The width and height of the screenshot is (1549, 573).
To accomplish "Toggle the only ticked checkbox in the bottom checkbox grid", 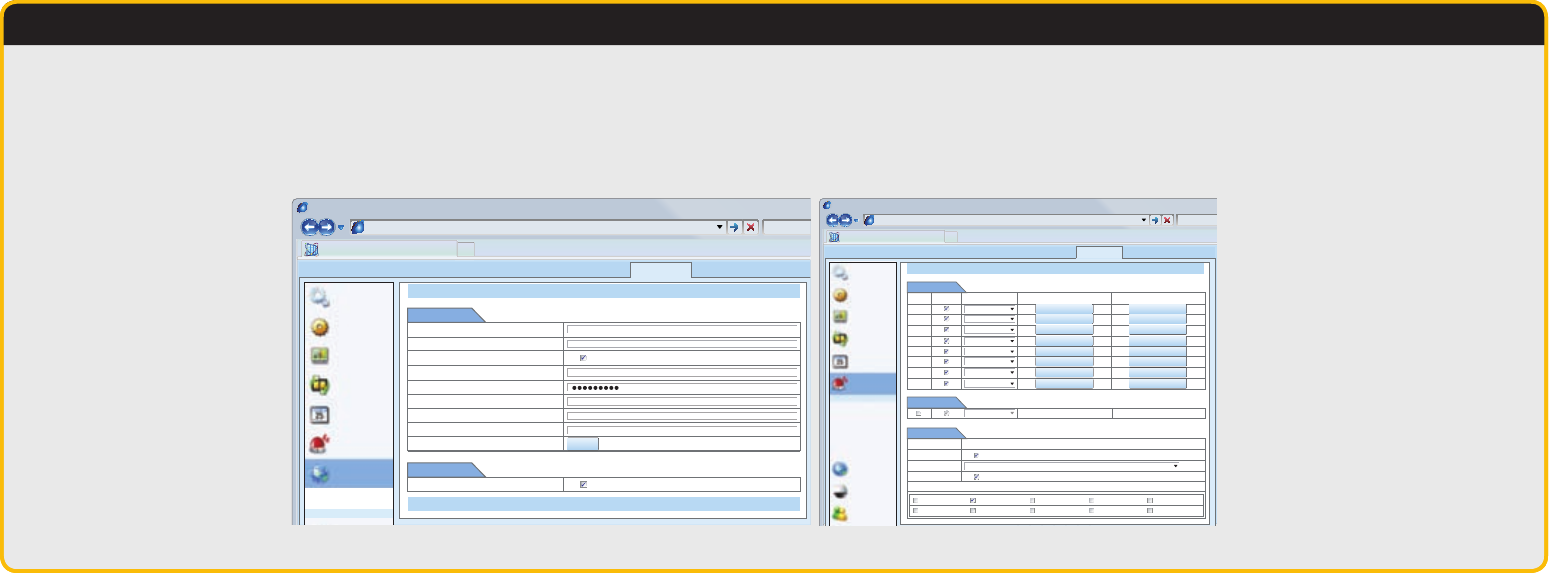I will [x=973, y=499].
